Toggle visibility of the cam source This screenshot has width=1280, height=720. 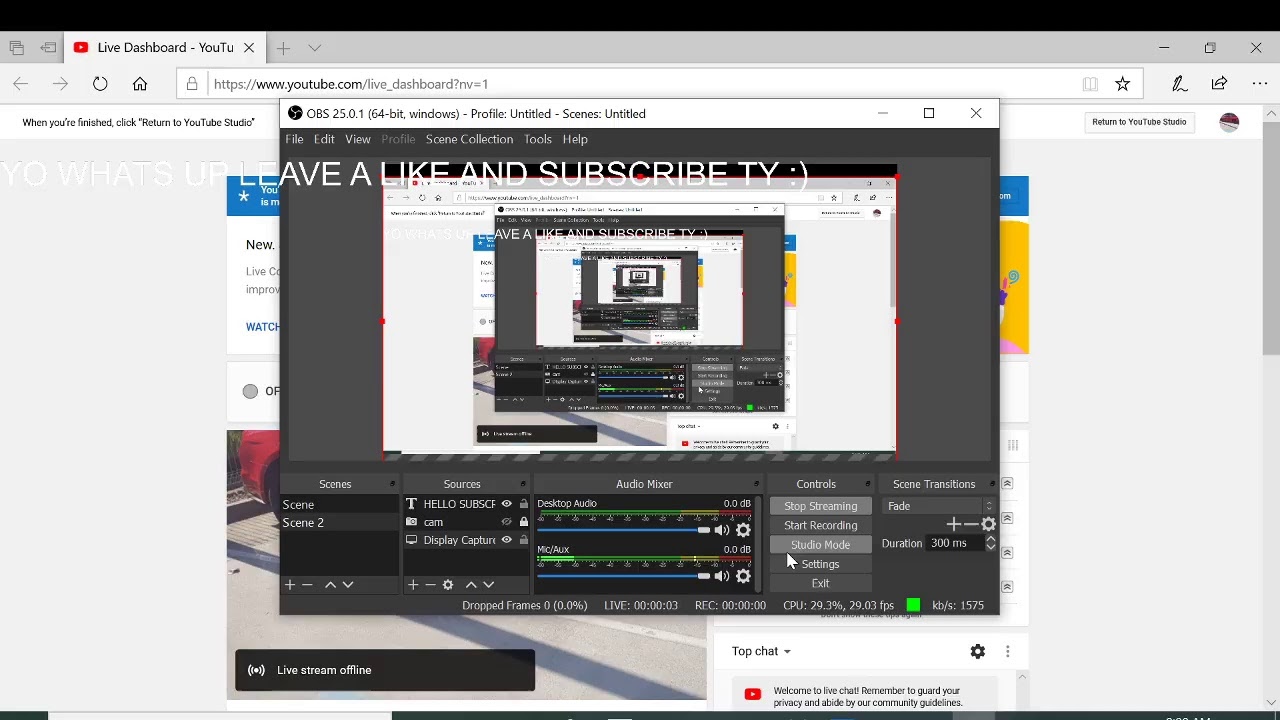(x=506, y=522)
